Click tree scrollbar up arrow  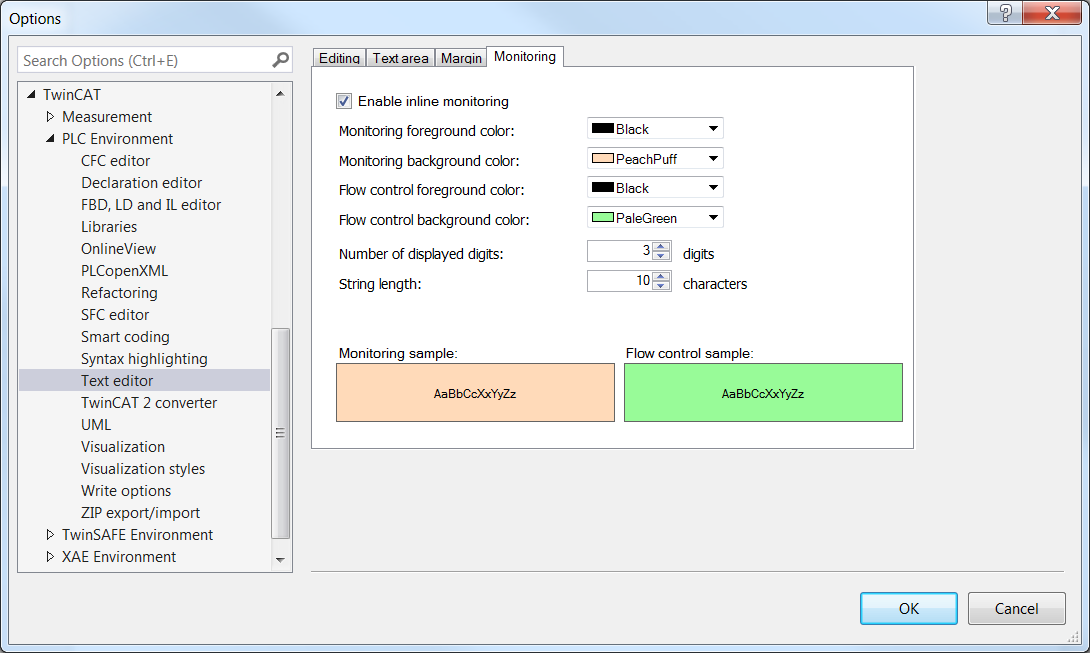tap(280, 93)
